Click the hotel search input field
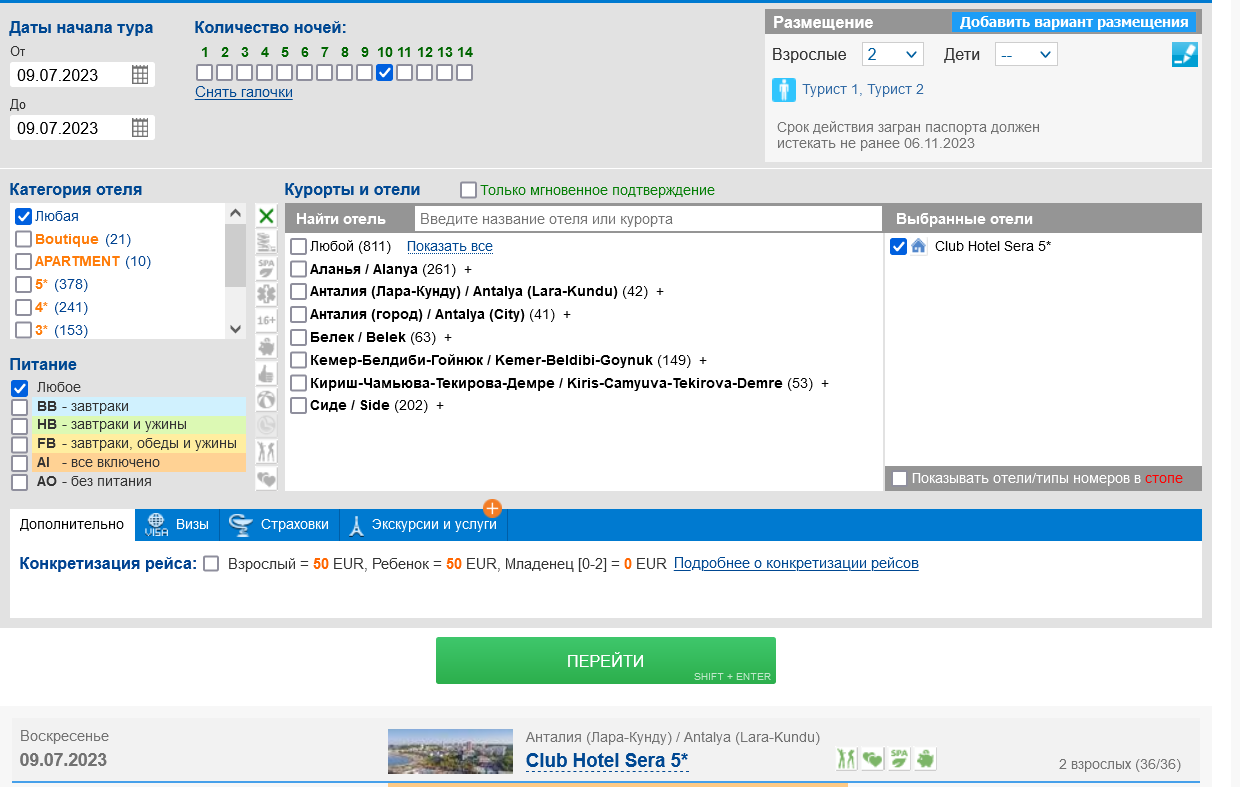The image size is (1240, 787). [647, 219]
